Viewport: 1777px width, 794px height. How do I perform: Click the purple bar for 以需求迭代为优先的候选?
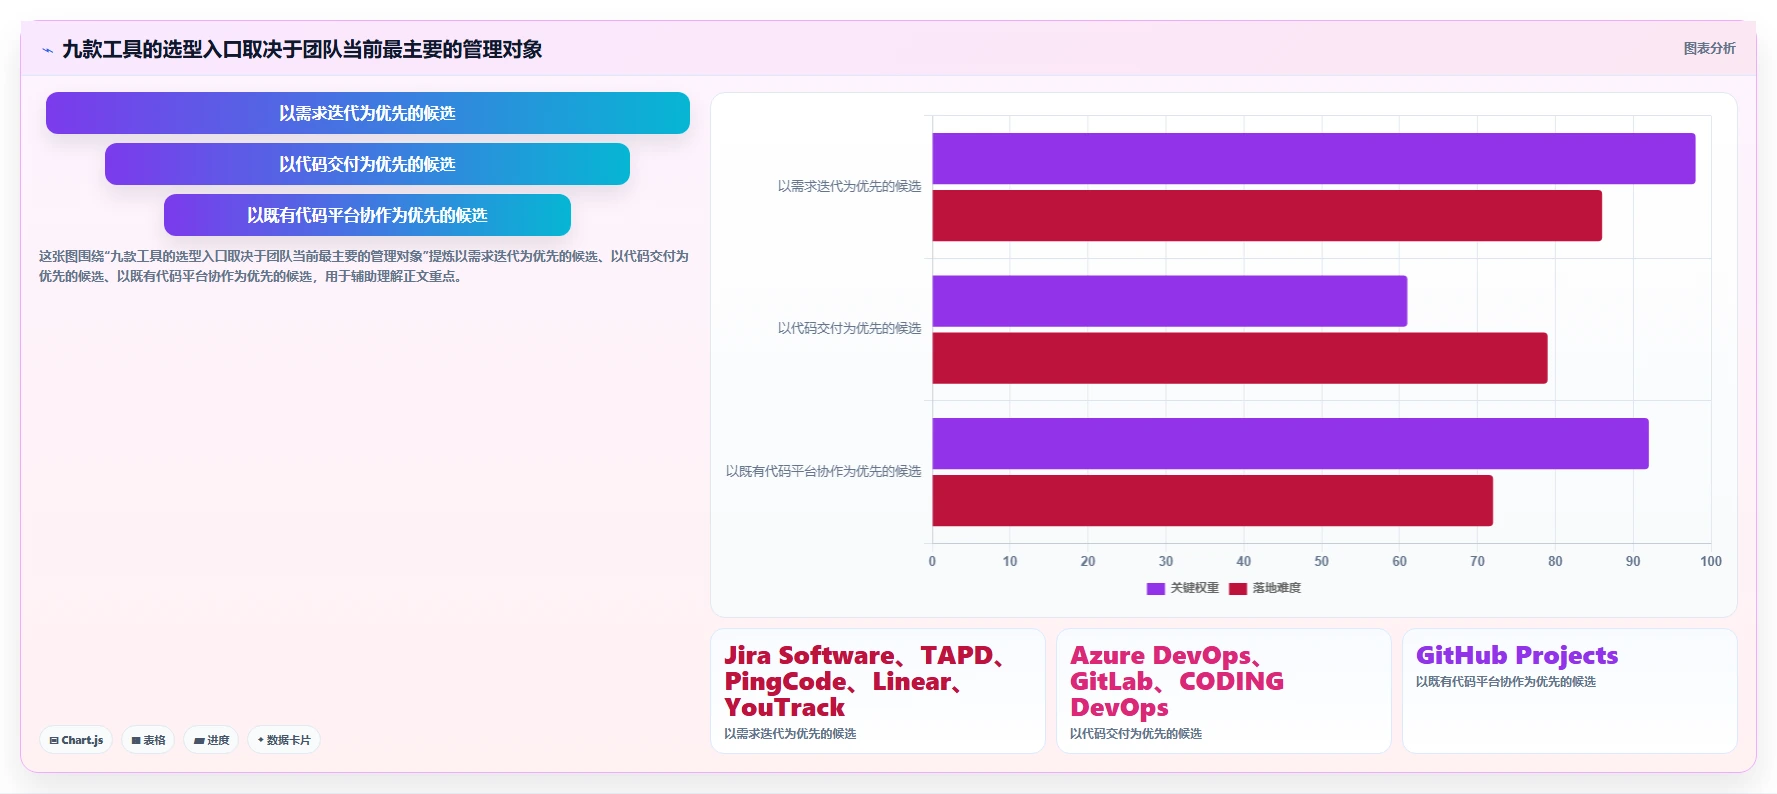1314,158
